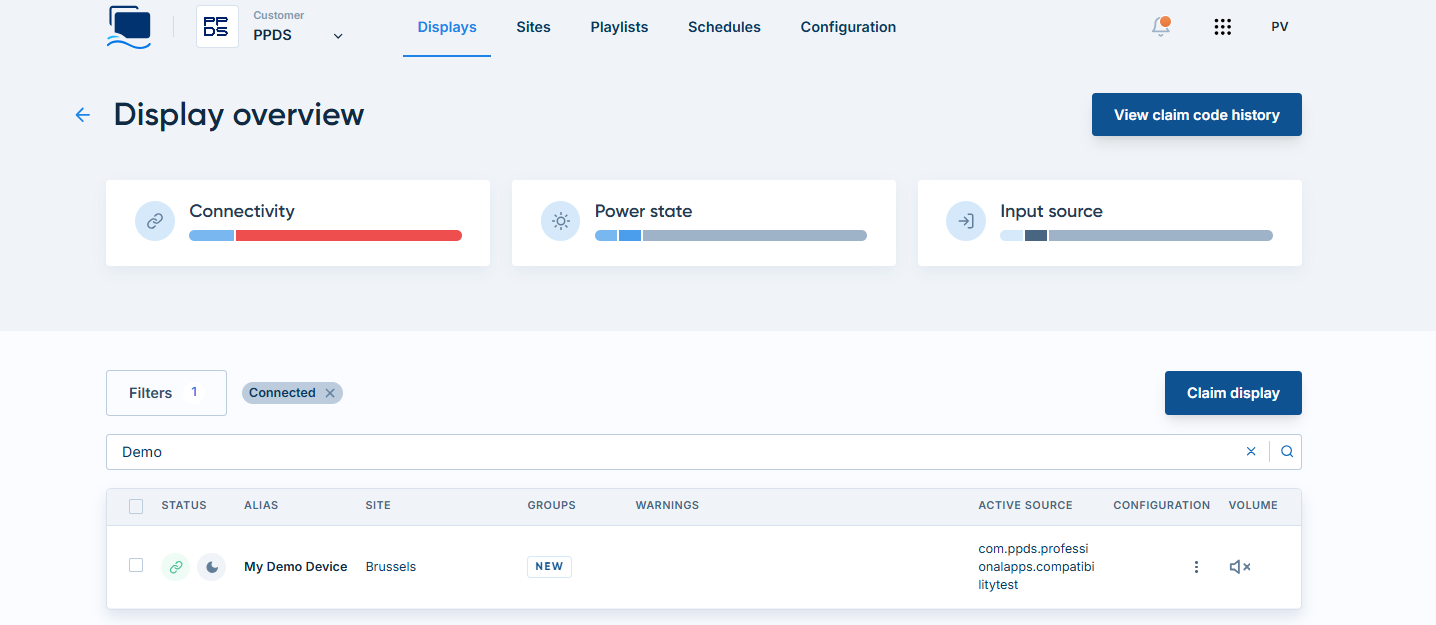Click View claim code history button
Viewport: 1436px width, 625px height.
[x=1196, y=115]
